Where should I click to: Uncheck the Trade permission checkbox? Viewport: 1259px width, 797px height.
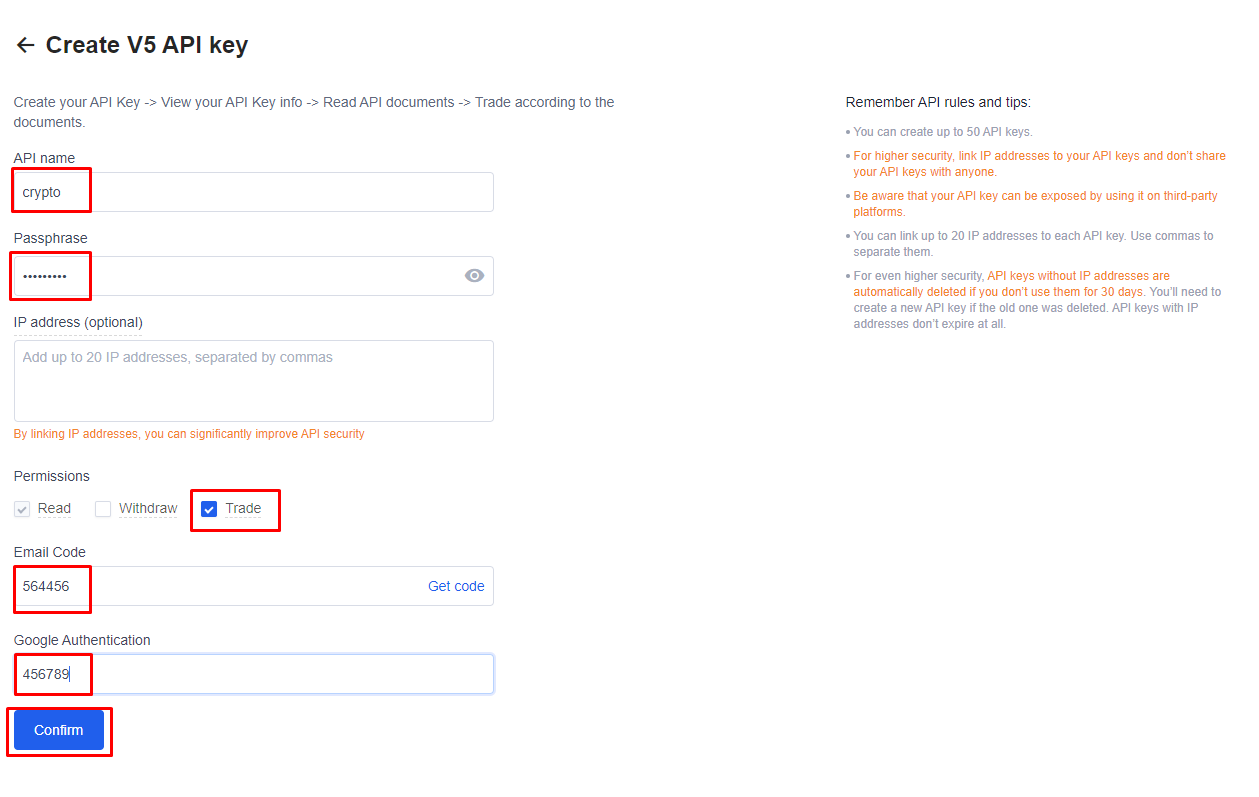(x=209, y=509)
